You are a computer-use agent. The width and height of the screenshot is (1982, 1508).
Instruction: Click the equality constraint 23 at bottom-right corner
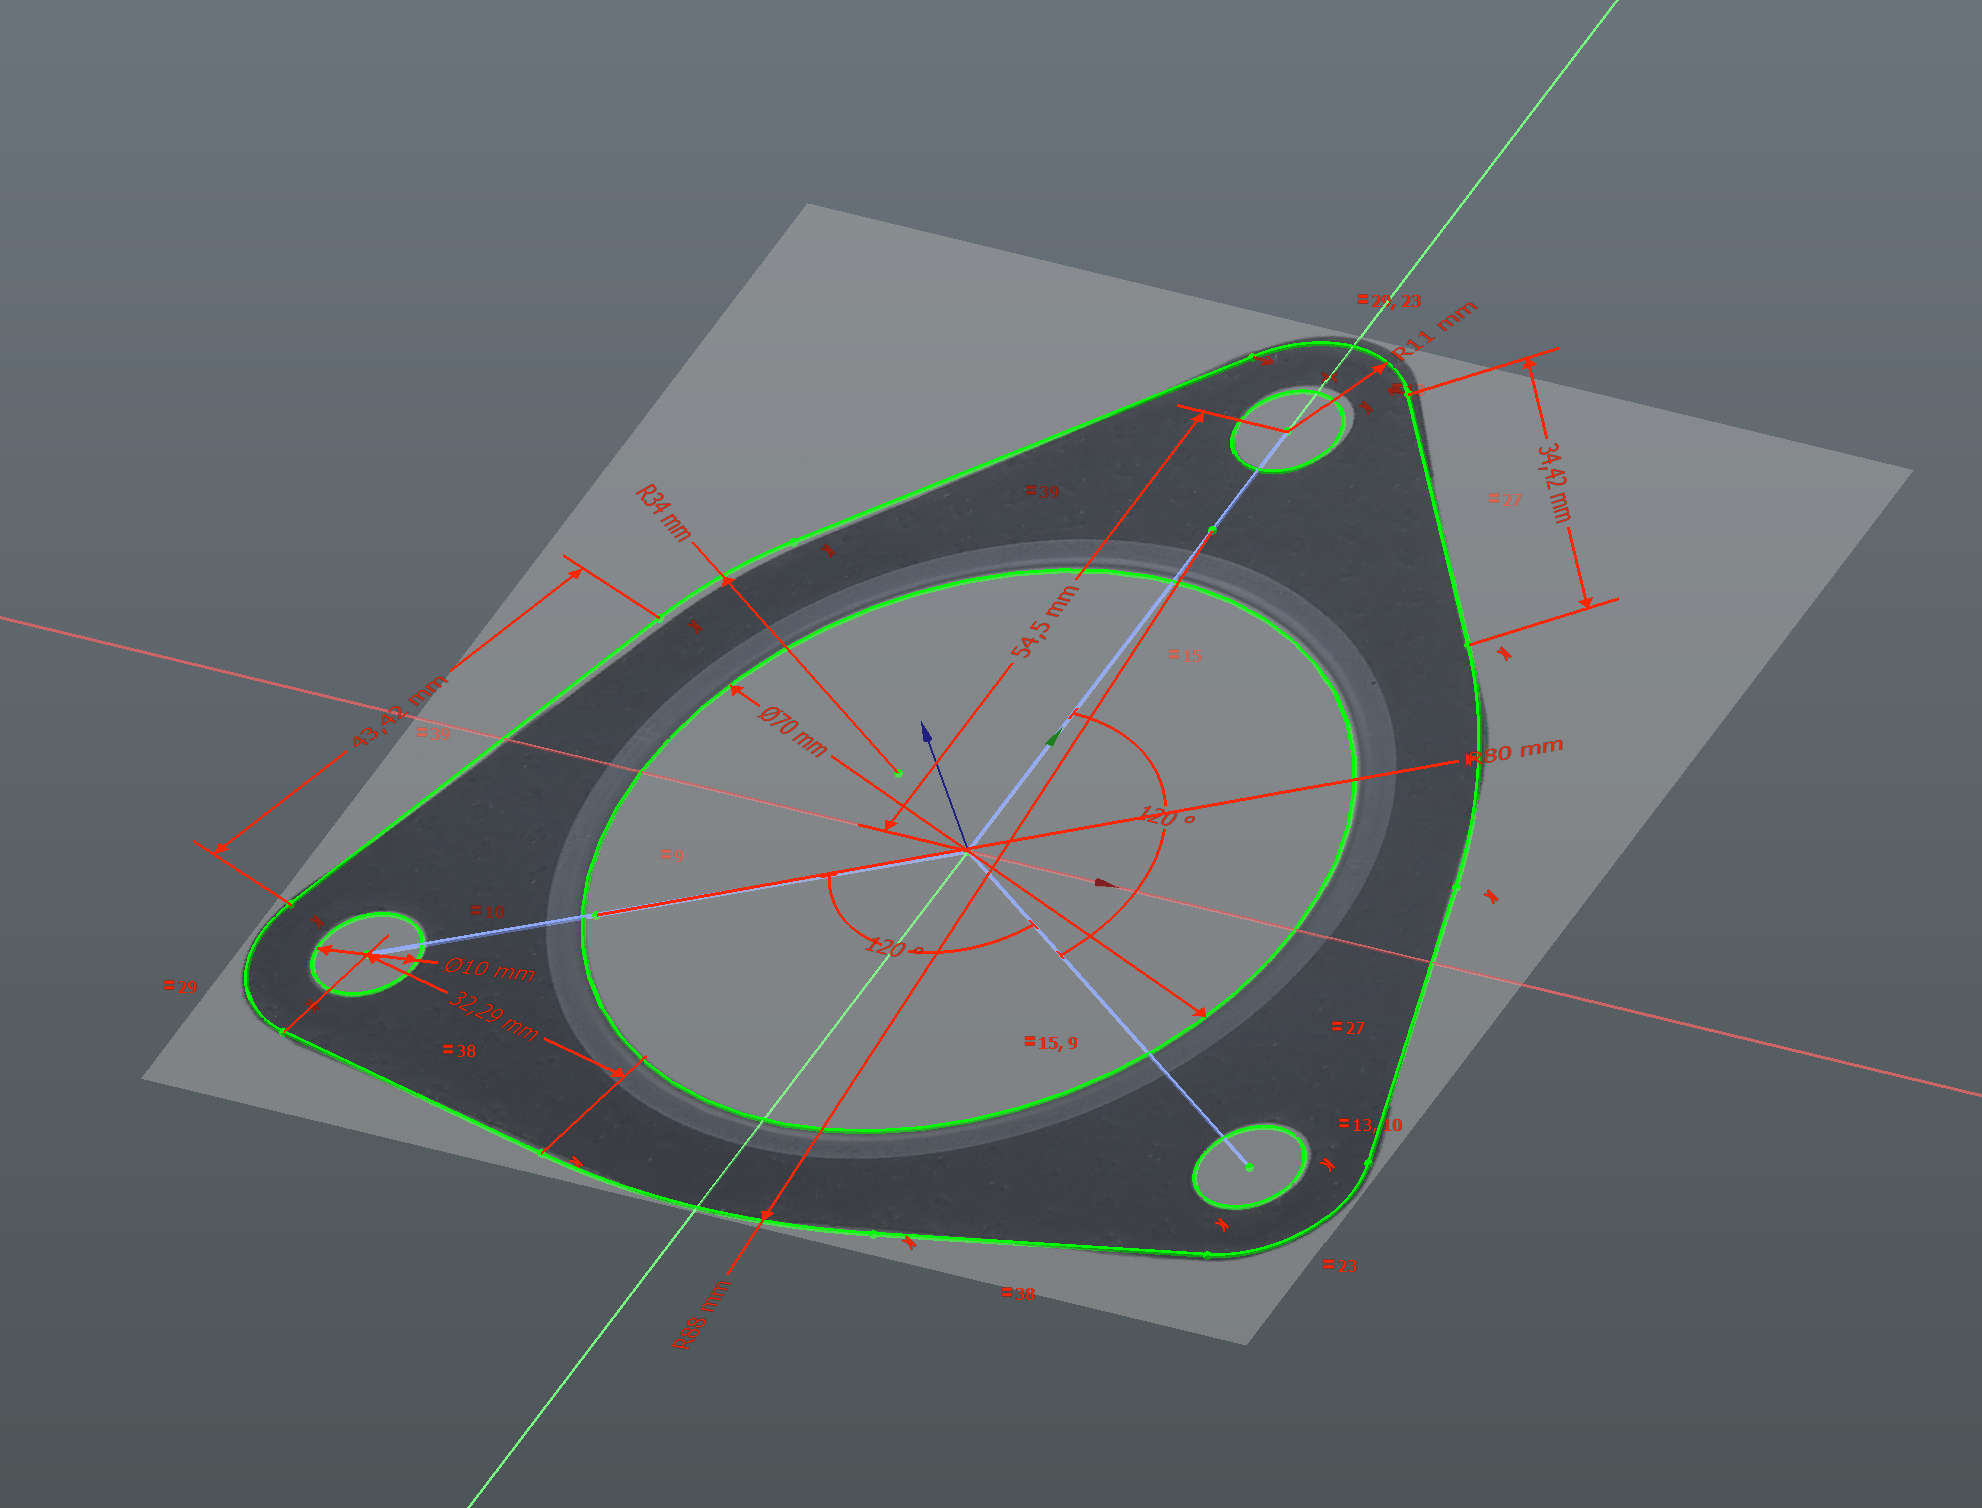pyautogui.click(x=1341, y=1265)
